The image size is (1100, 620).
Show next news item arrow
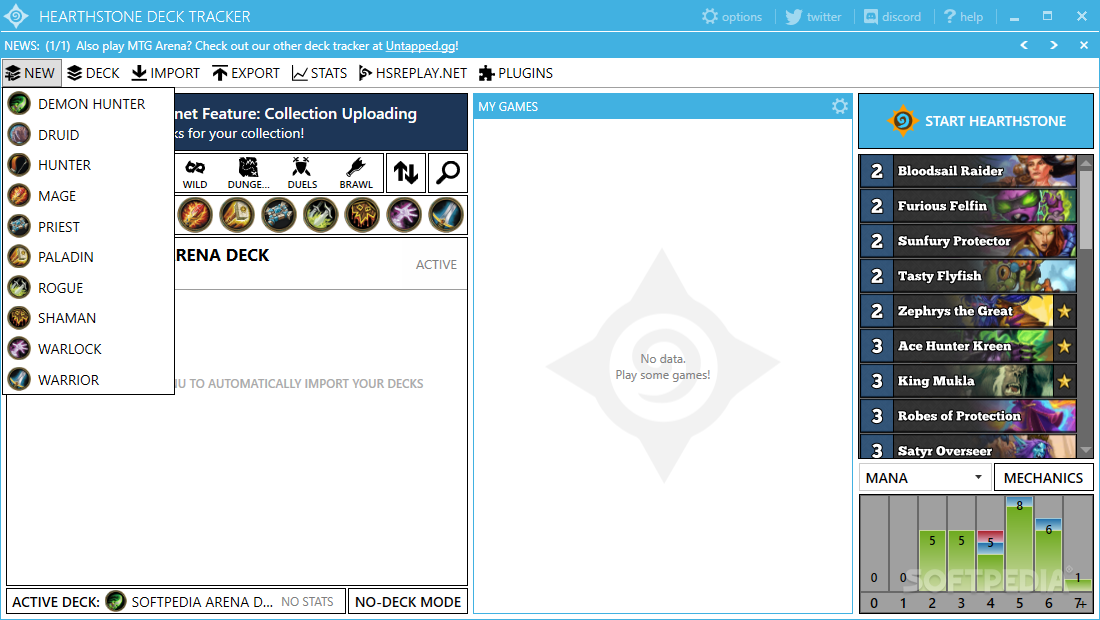(x=1054, y=45)
